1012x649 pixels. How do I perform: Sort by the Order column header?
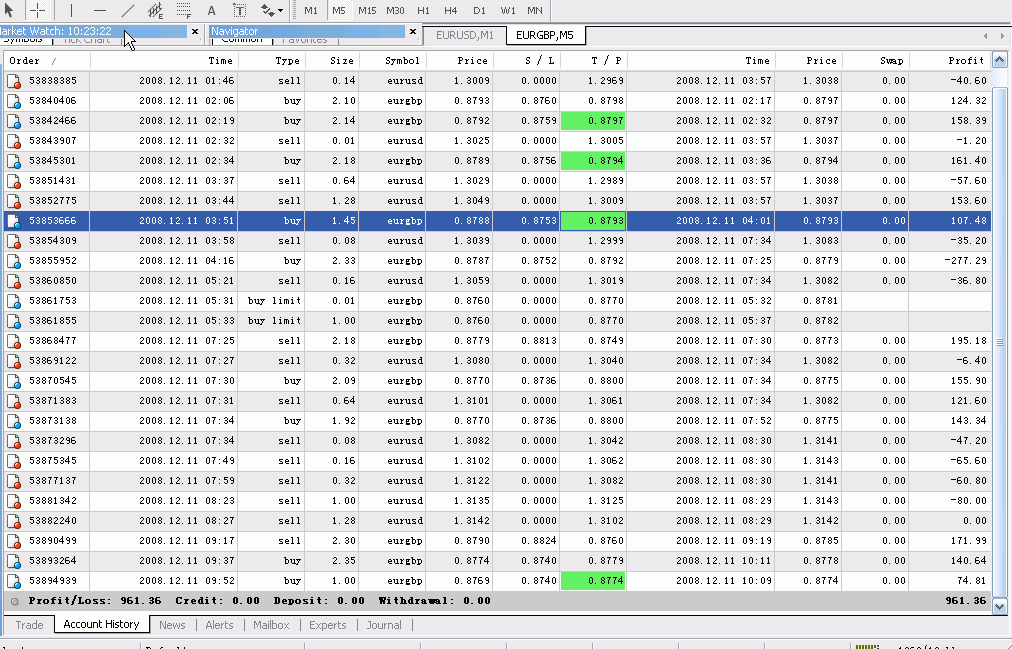tap(46, 61)
